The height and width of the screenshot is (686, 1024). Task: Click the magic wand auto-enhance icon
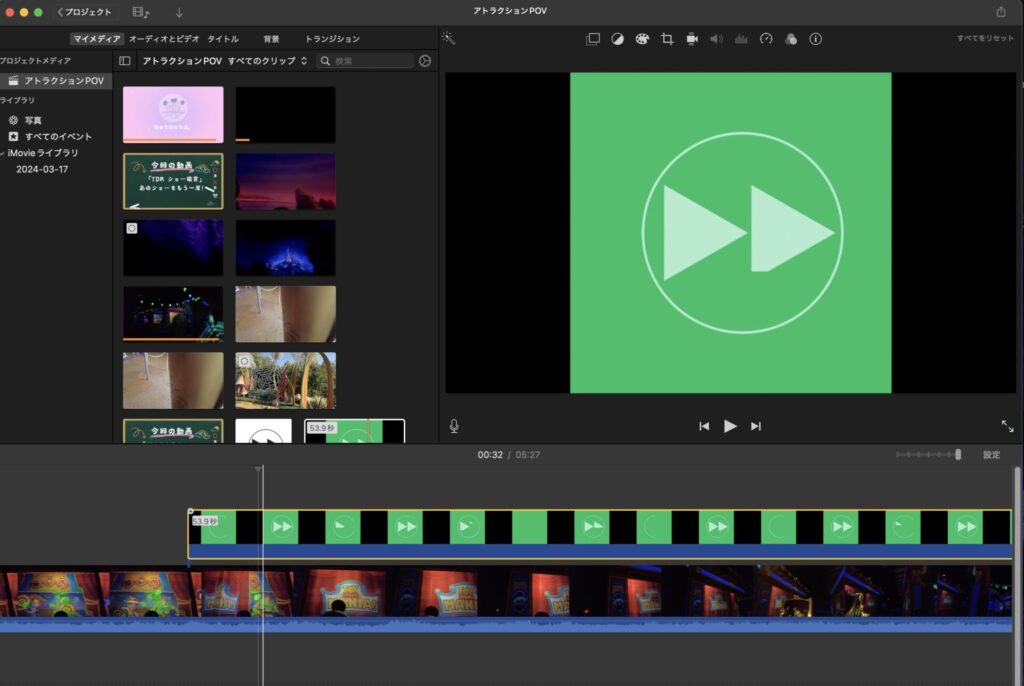click(x=449, y=39)
